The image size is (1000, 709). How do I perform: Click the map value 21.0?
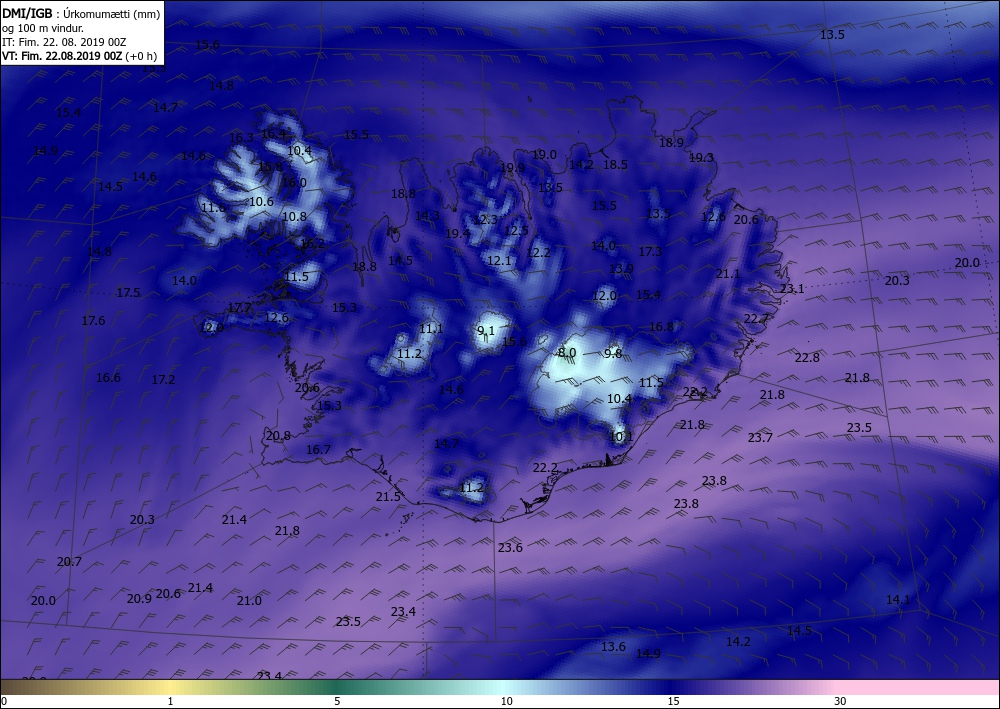click(x=249, y=601)
